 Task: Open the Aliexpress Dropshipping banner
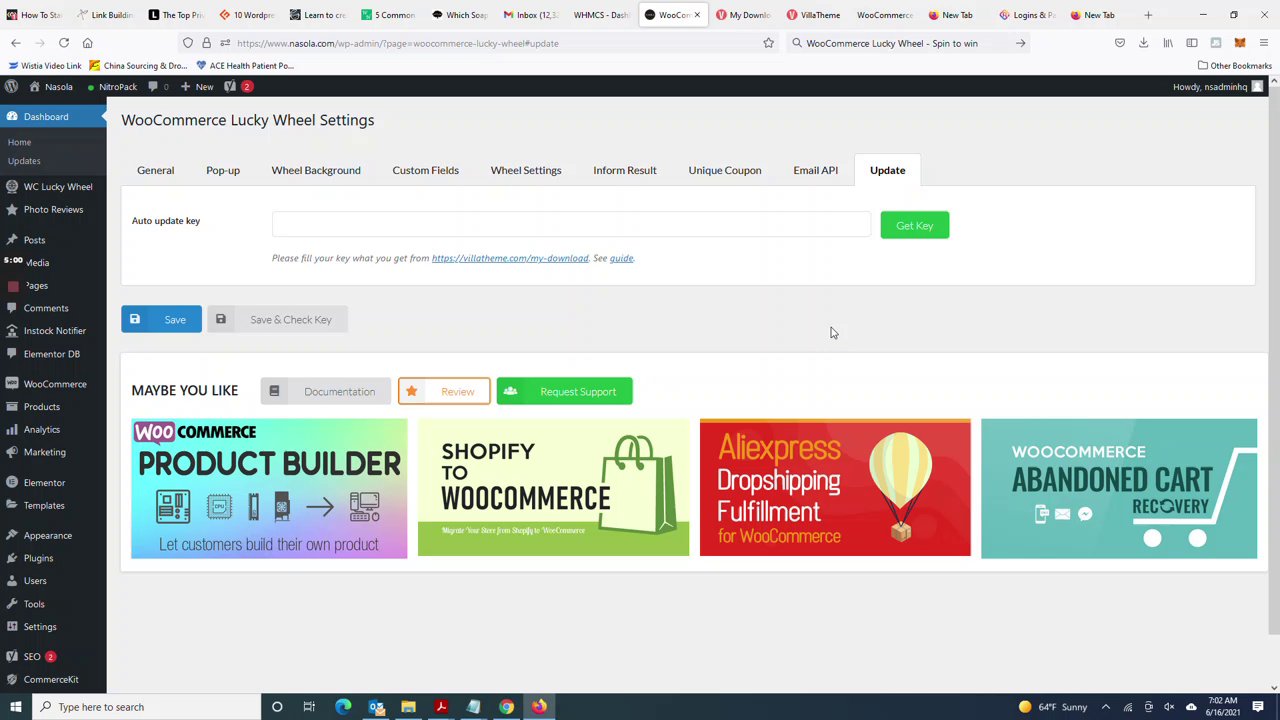(x=835, y=489)
